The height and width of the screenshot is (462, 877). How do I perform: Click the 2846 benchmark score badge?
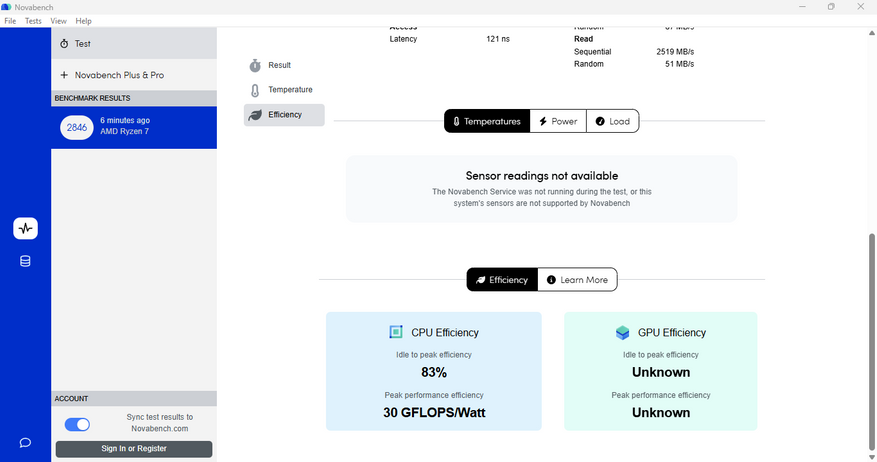pos(77,127)
